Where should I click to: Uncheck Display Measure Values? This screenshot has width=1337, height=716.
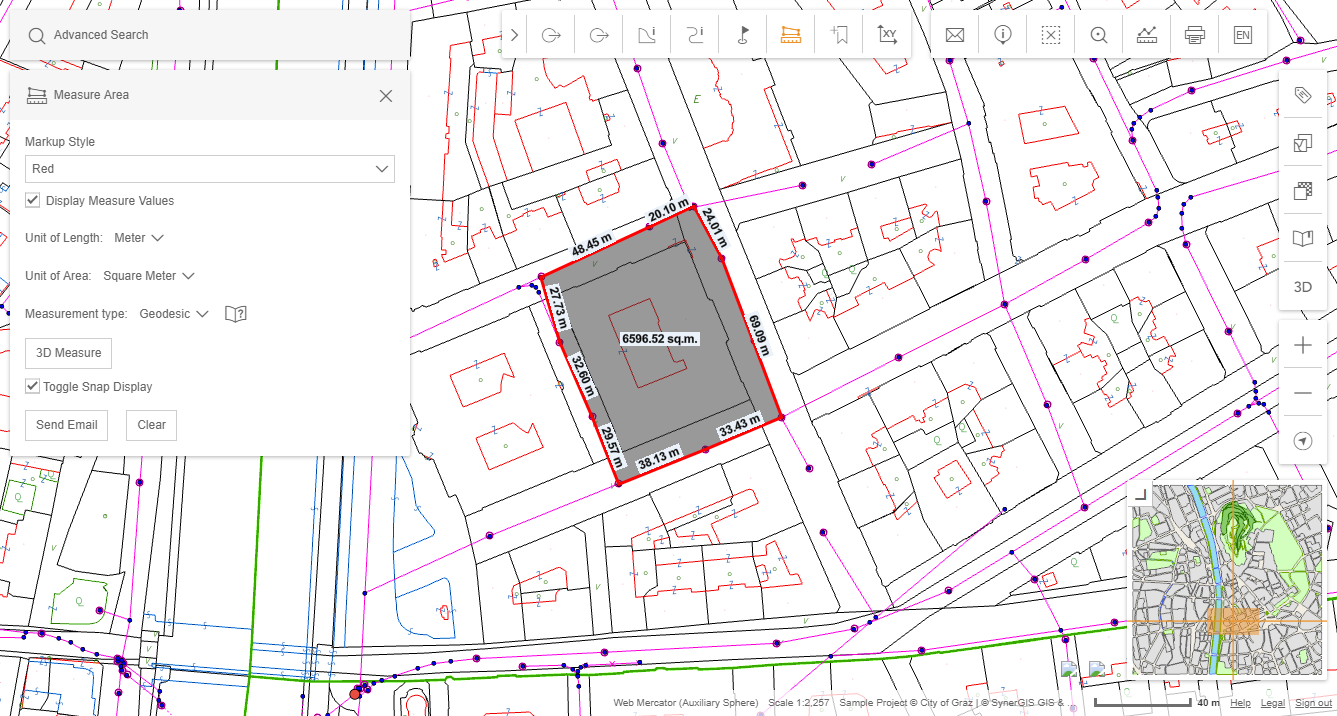point(32,200)
